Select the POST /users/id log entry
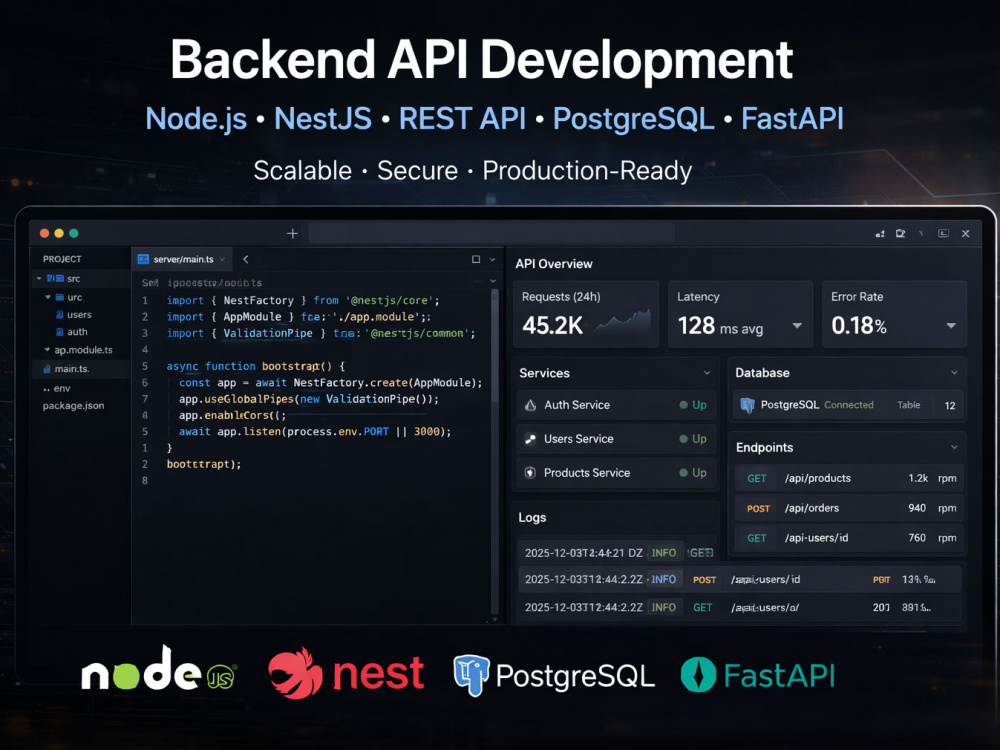The image size is (1000, 750). (x=740, y=579)
